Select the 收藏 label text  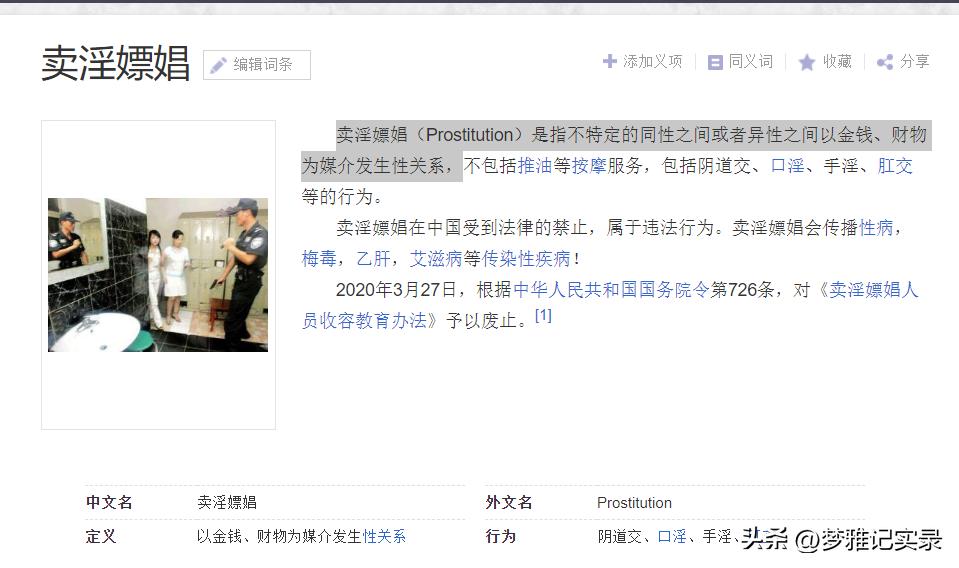pos(837,62)
